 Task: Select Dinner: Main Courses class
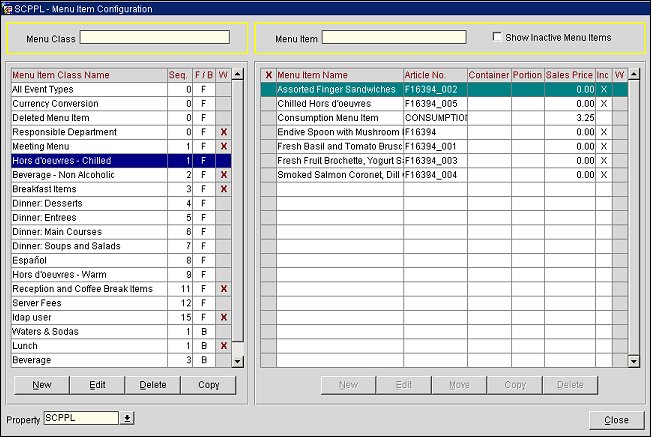pos(88,232)
